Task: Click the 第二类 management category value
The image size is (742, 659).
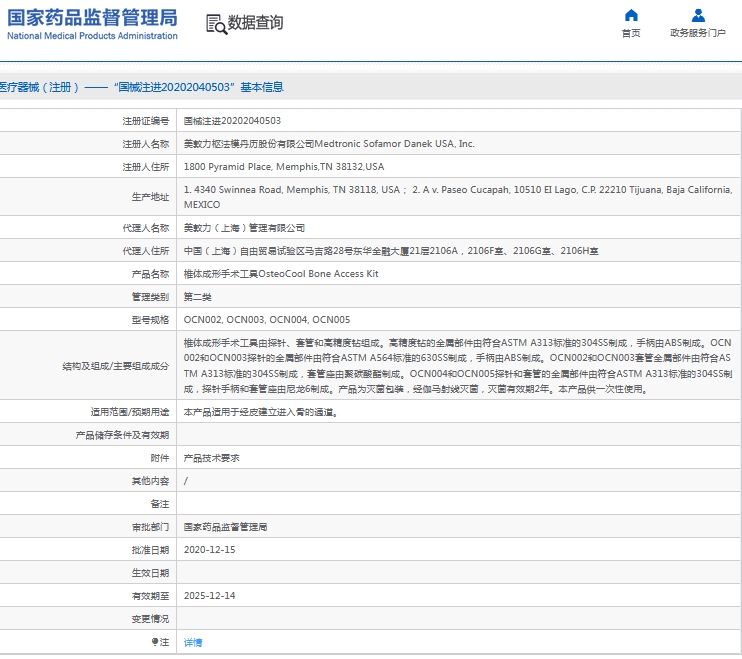Action: pos(197,297)
